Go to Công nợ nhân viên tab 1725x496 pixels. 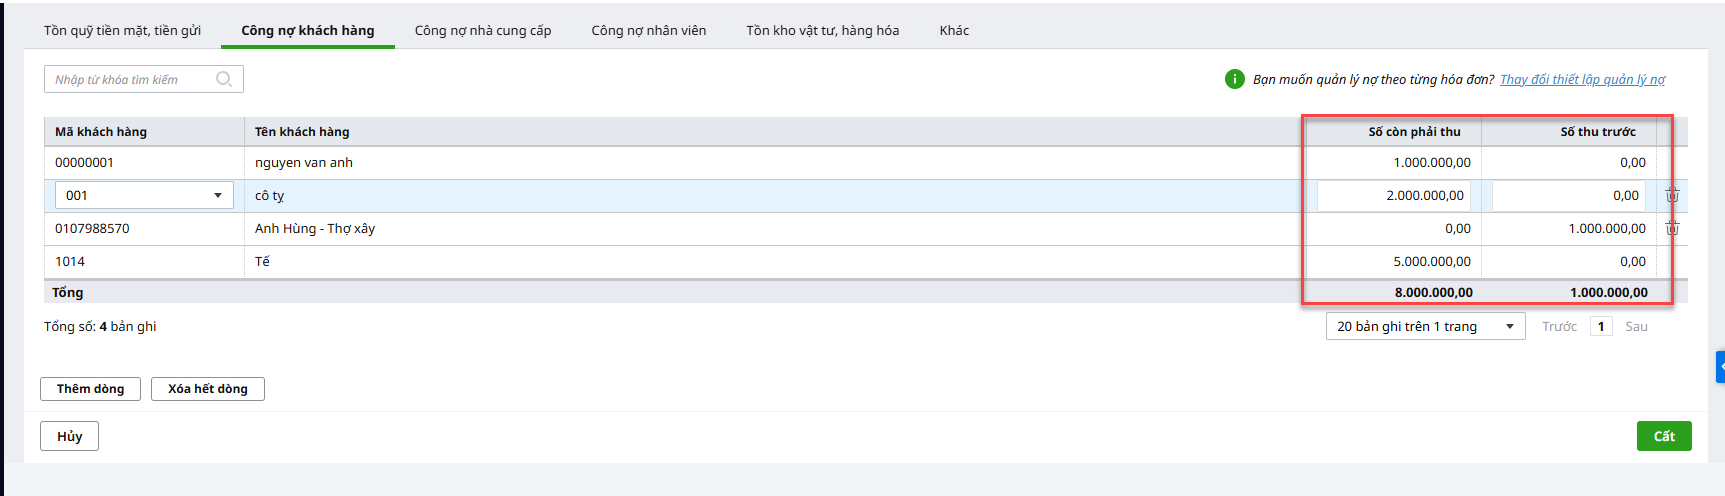pyautogui.click(x=649, y=30)
